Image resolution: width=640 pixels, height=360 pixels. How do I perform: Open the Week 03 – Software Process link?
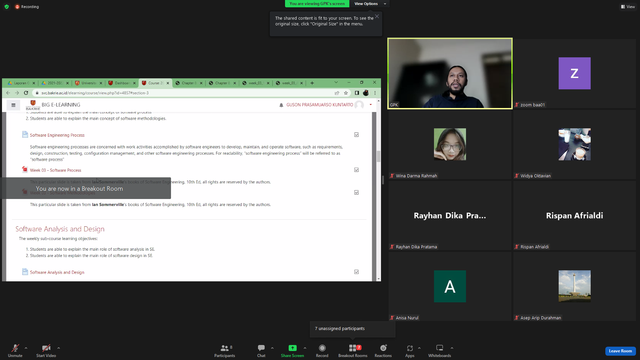56,170
